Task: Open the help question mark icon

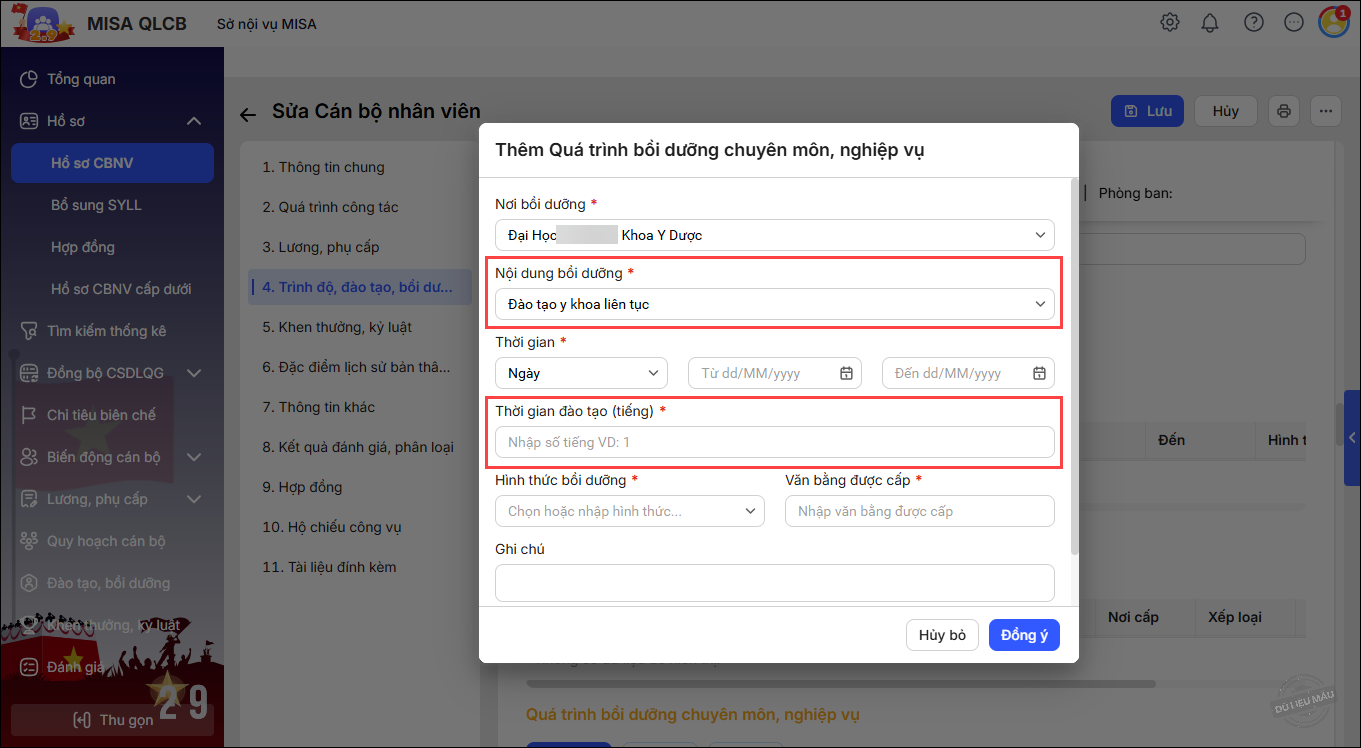Action: tap(1252, 23)
